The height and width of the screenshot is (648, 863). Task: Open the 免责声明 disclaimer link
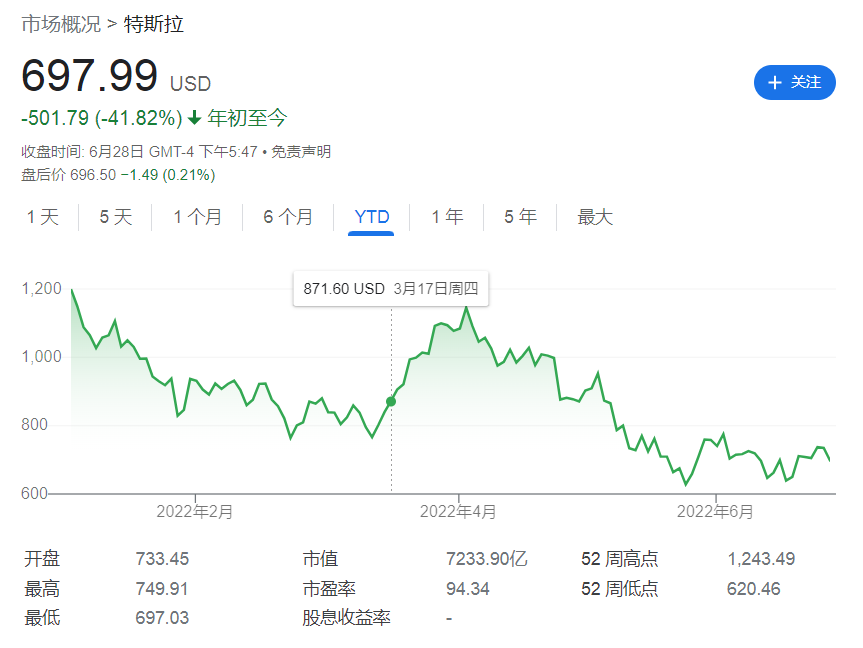coord(301,151)
